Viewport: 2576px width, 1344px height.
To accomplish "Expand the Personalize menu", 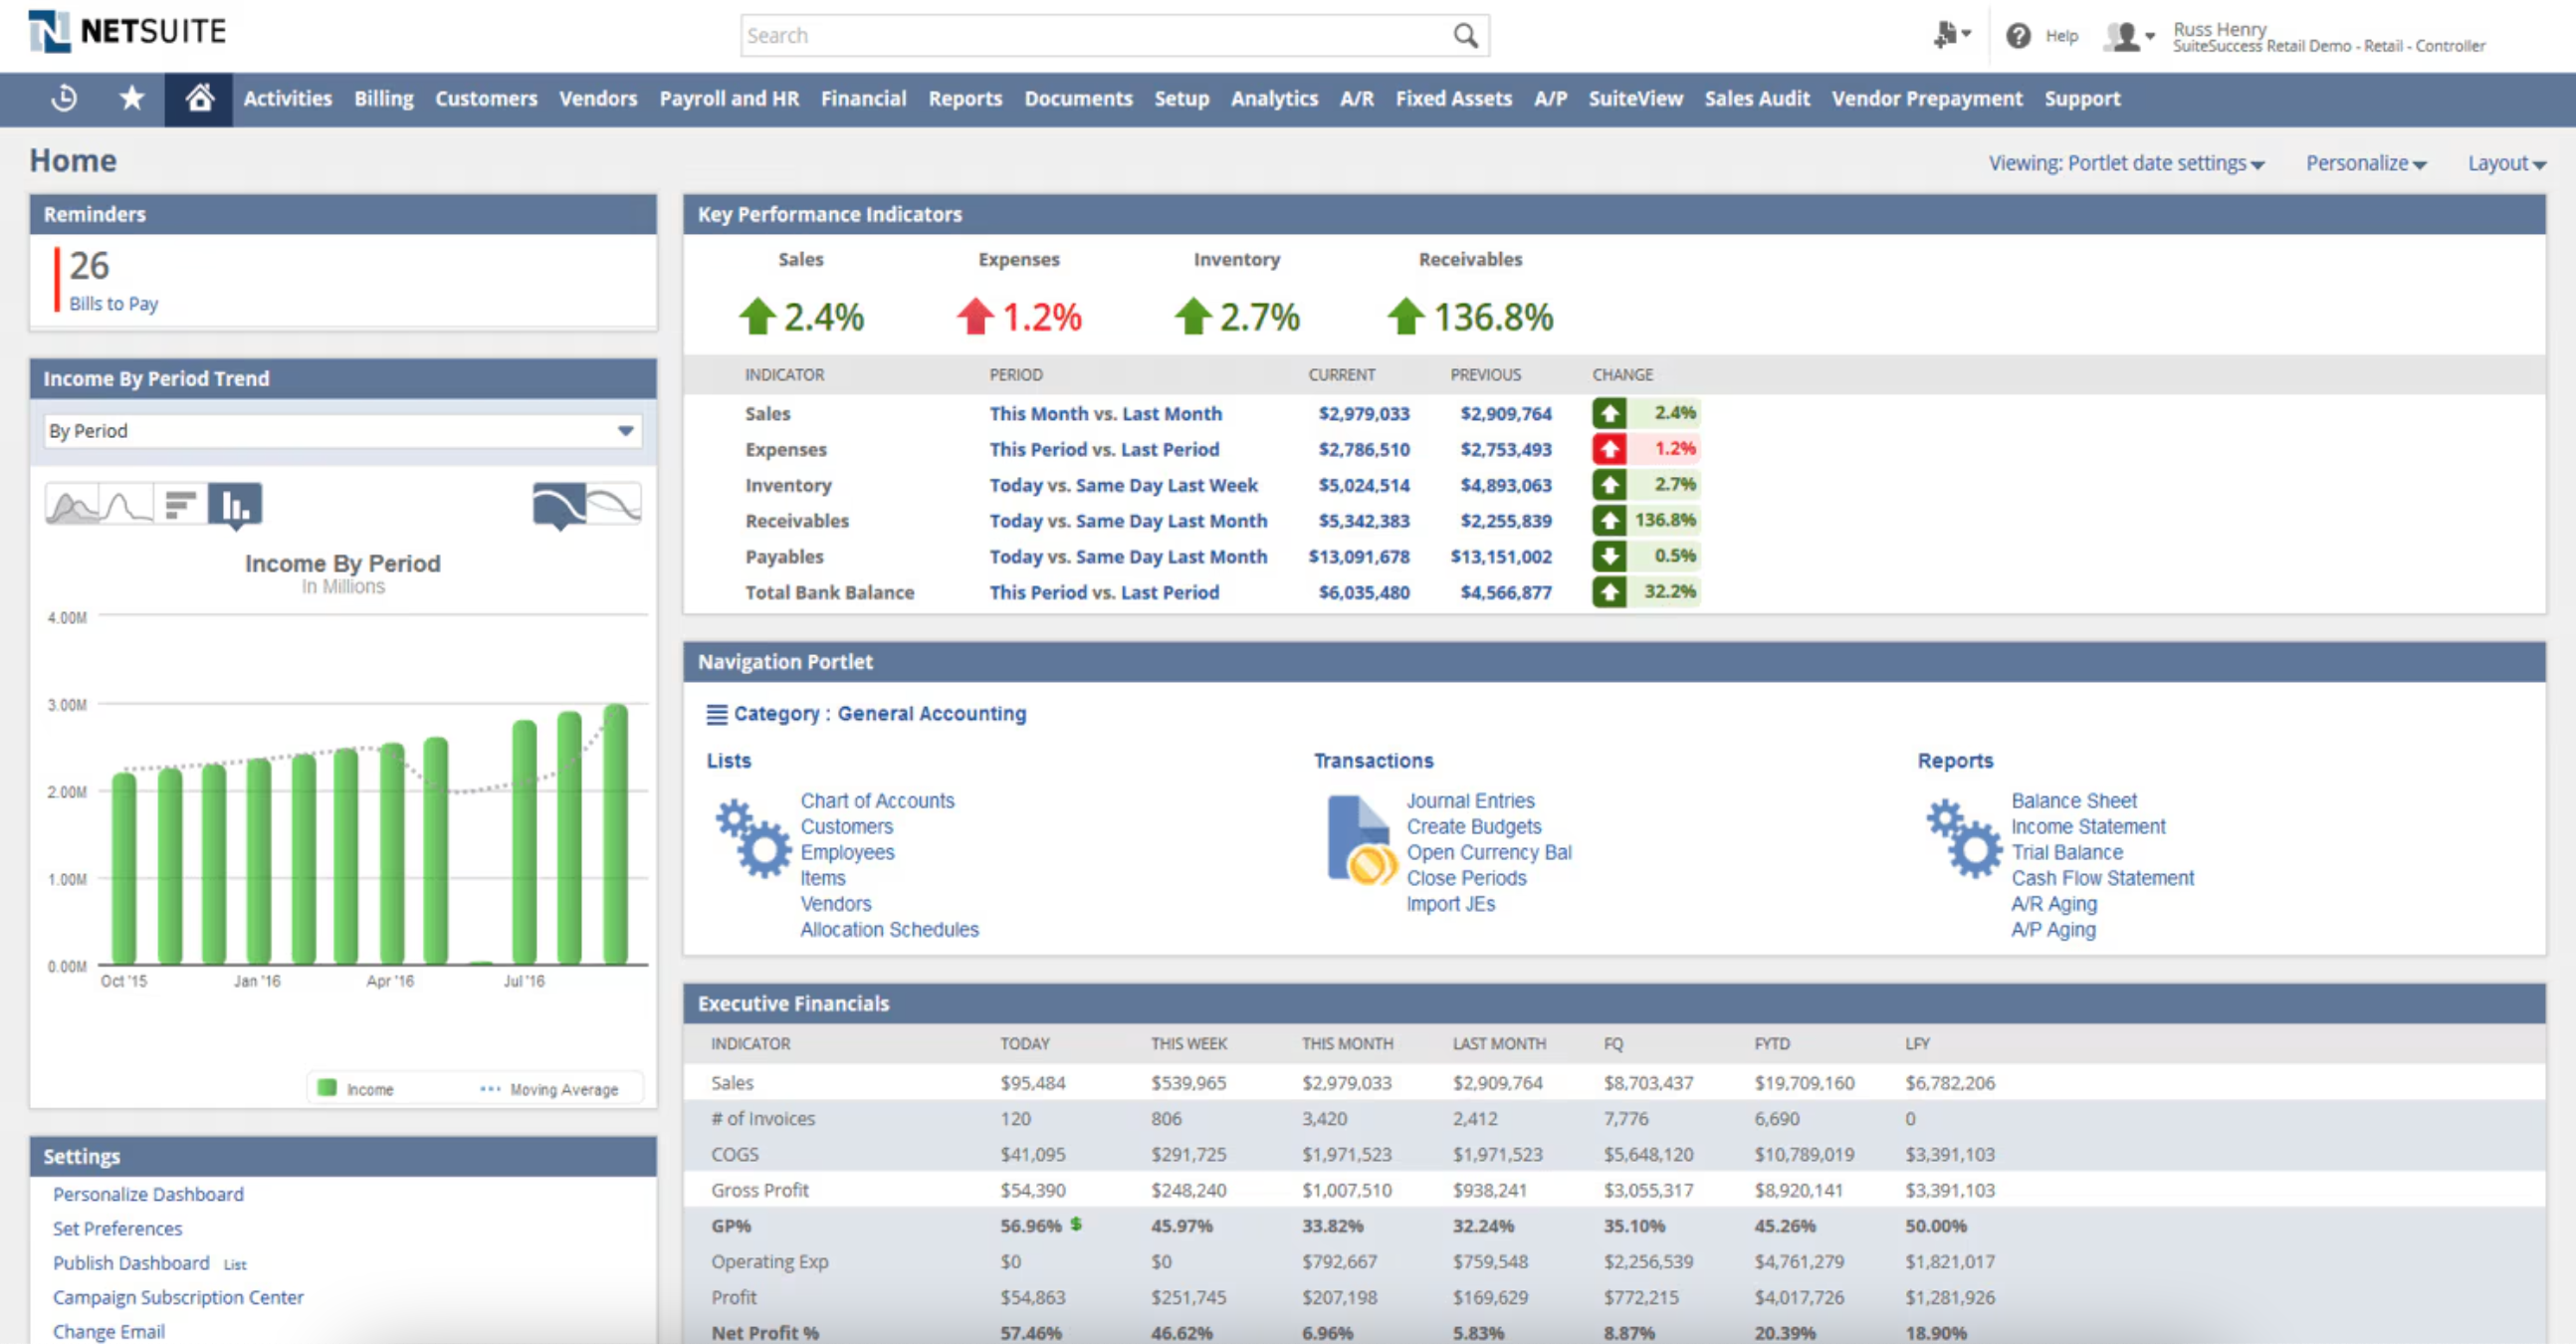I will pos(2365,163).
